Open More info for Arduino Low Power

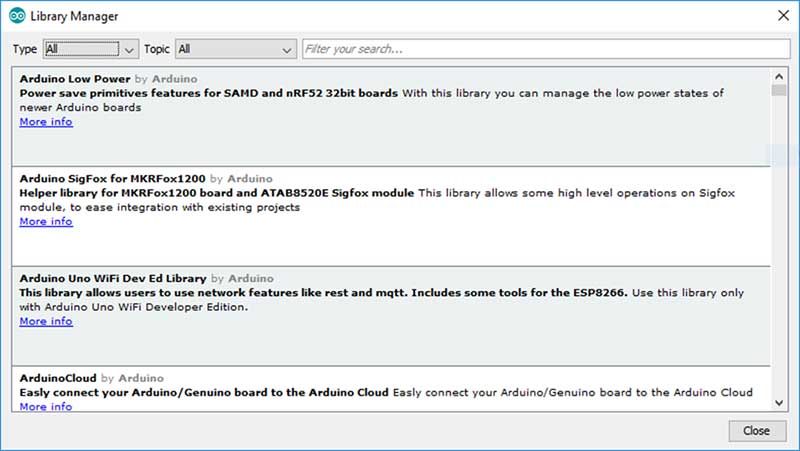[46, 122]
